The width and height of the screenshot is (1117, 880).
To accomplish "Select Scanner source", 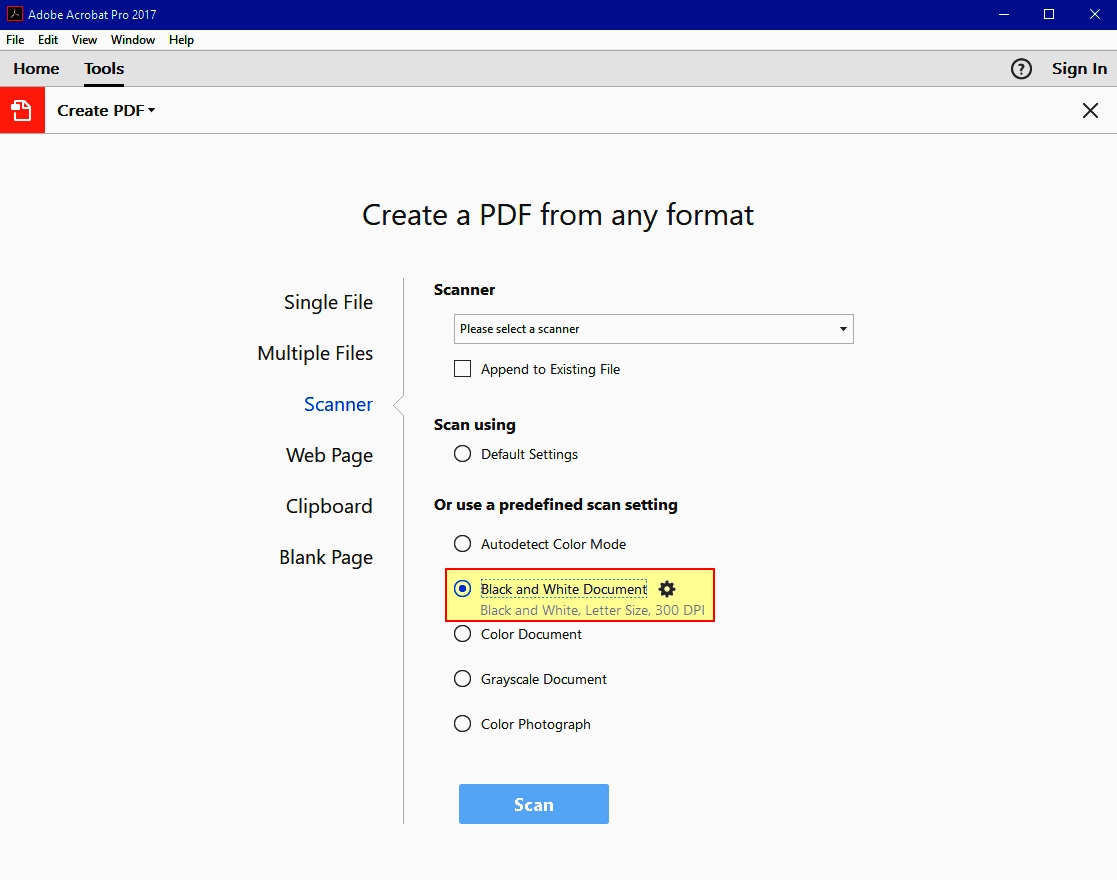I will [338, 404].
